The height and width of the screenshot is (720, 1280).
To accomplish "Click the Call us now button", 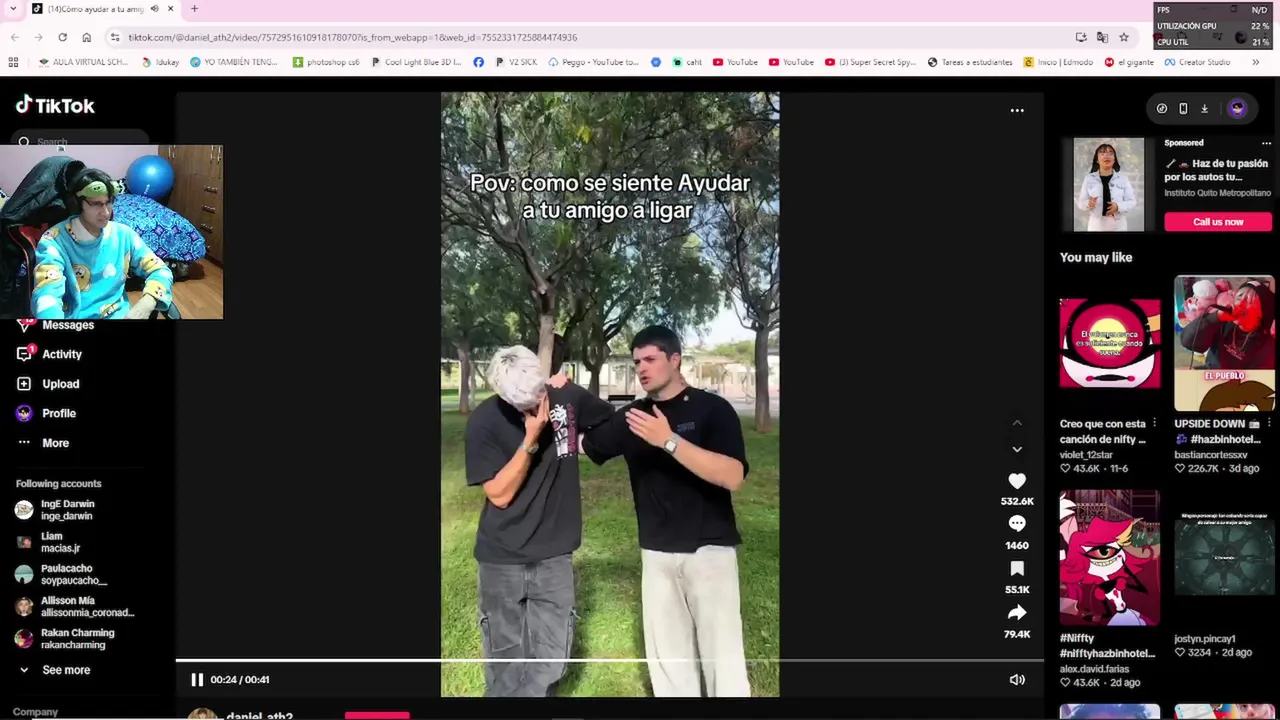I will tap(1218, 222).
